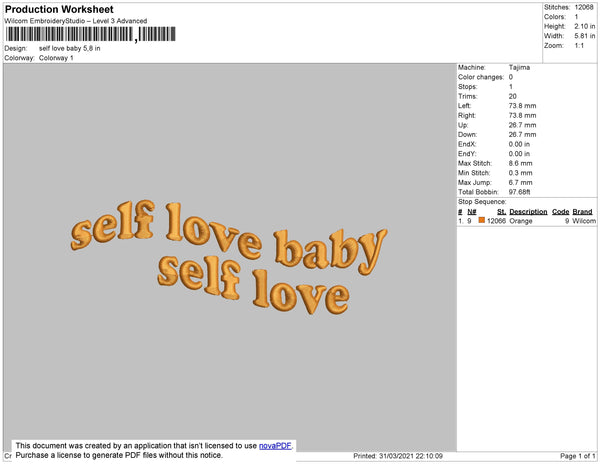This screenshot has width=600, height=464.
Task: Click the Min Stitch value 0.3 mm
Action: tap(520, 173)
